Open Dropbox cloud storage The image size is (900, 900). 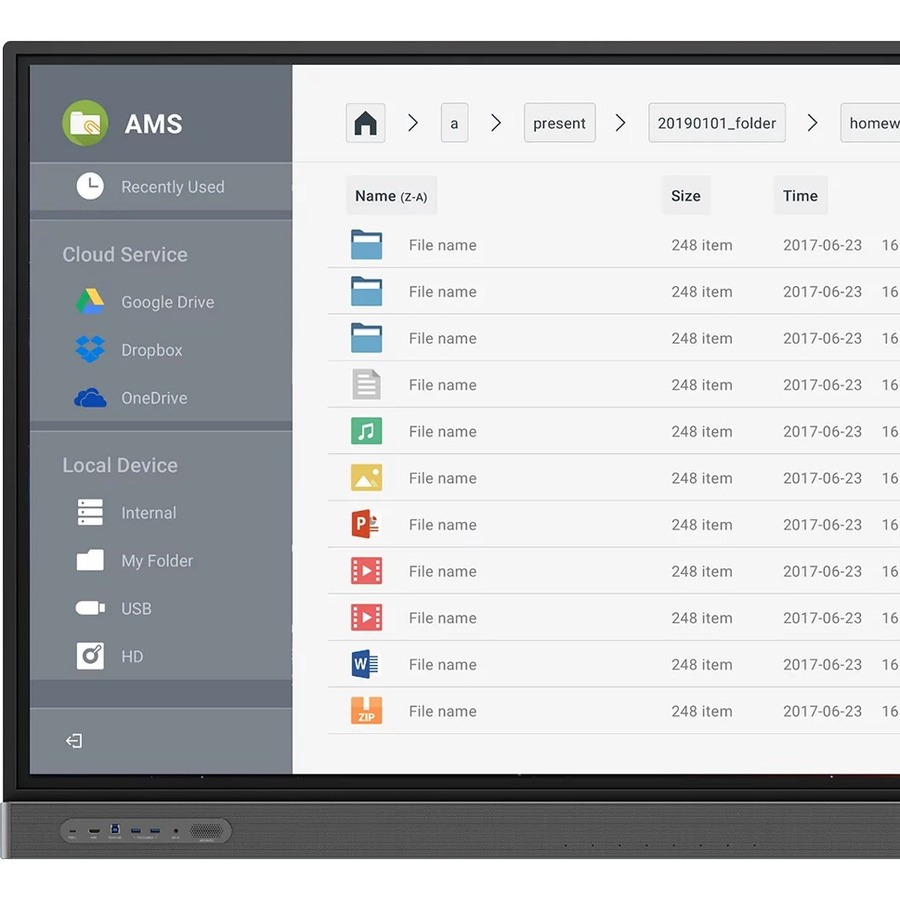150,350
